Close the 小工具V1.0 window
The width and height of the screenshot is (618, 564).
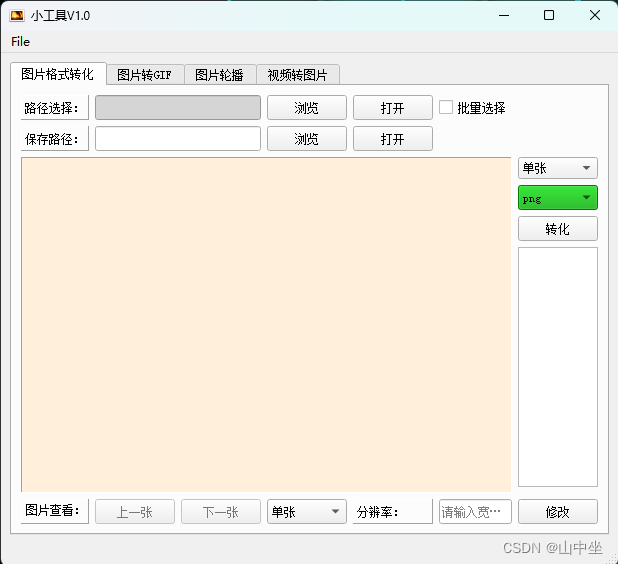tap(595, 15)
